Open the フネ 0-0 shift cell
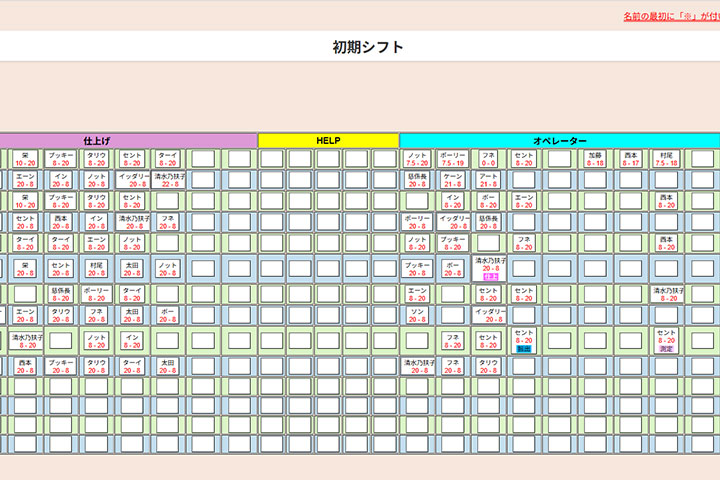Viewport: 720px width, 480px height. (x=488, y=158)
